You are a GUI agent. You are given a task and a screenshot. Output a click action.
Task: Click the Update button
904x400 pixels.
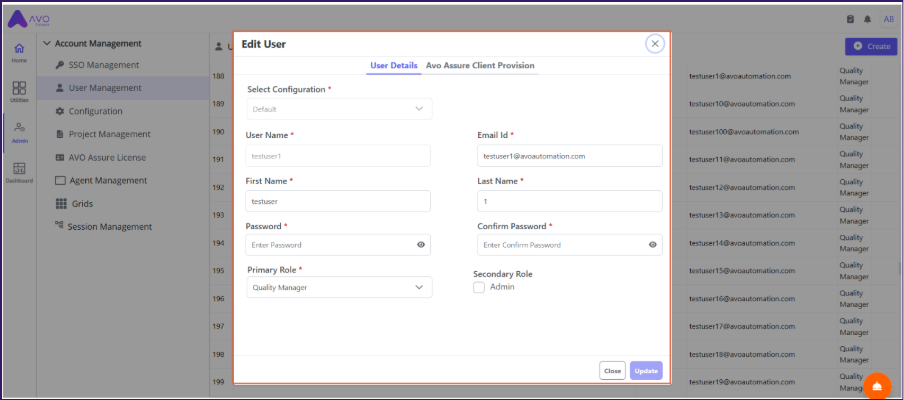tap(645, 371)
